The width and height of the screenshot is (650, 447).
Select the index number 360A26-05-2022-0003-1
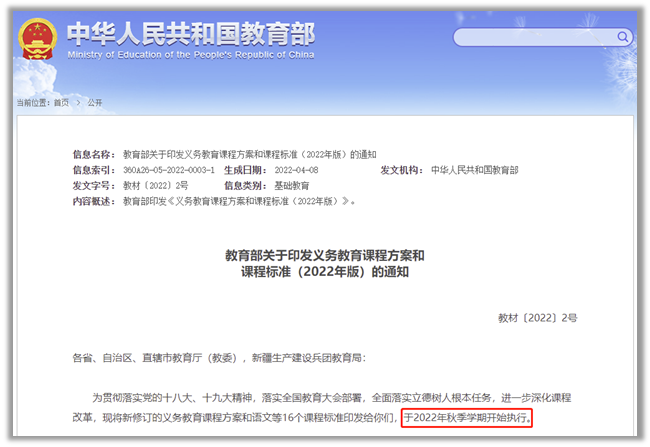pos(169,170)
